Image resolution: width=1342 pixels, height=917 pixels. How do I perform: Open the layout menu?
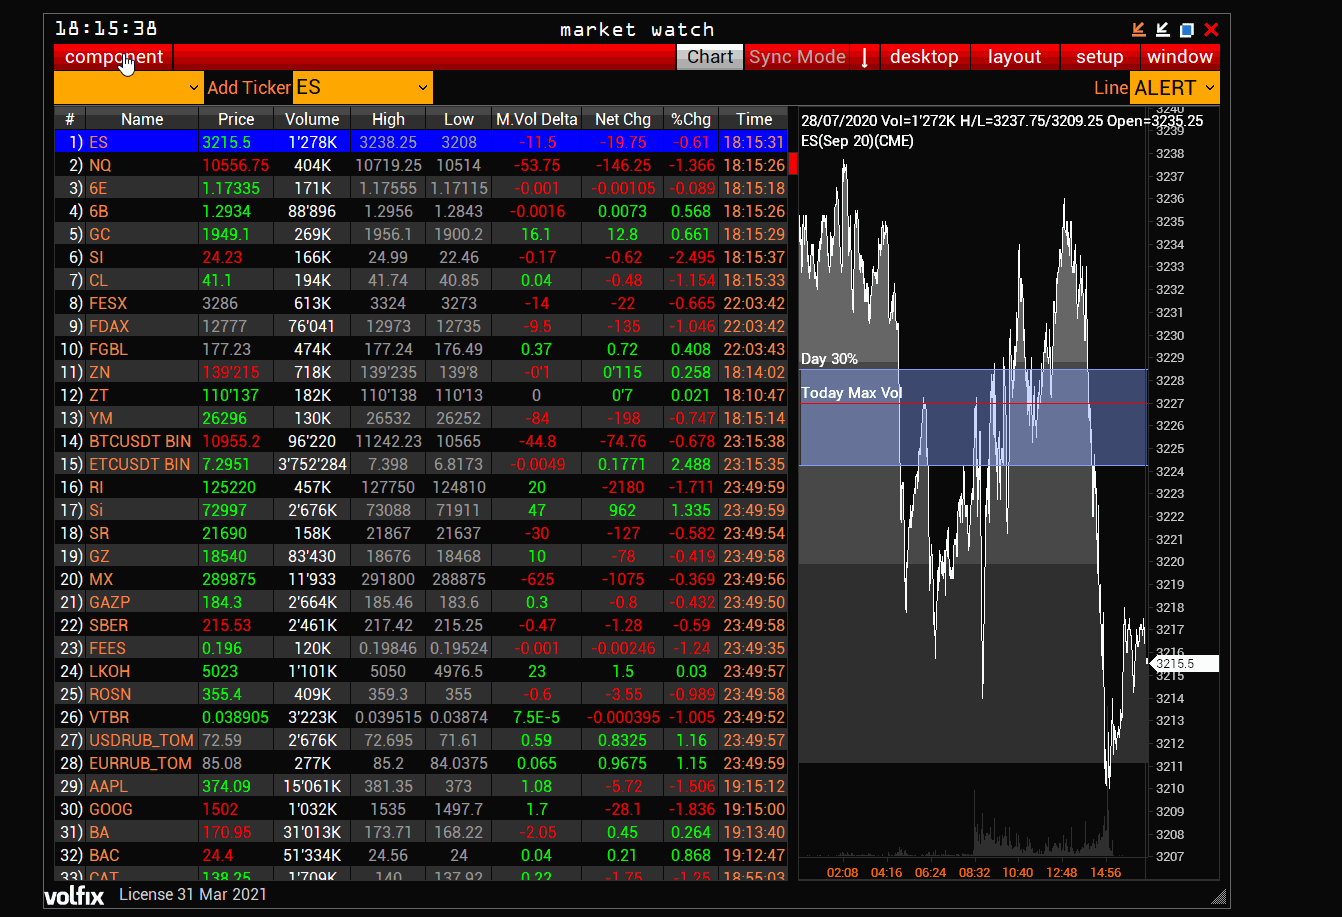(x=1014, y=57)
